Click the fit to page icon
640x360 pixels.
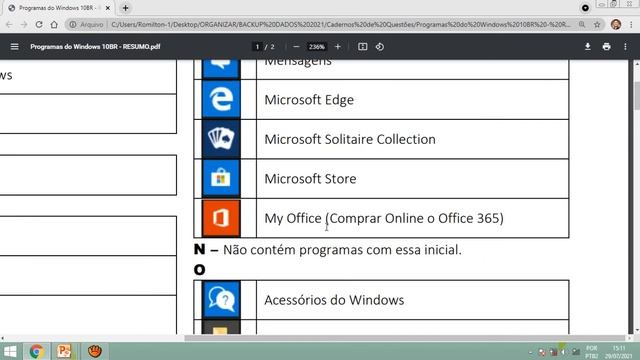362,47
